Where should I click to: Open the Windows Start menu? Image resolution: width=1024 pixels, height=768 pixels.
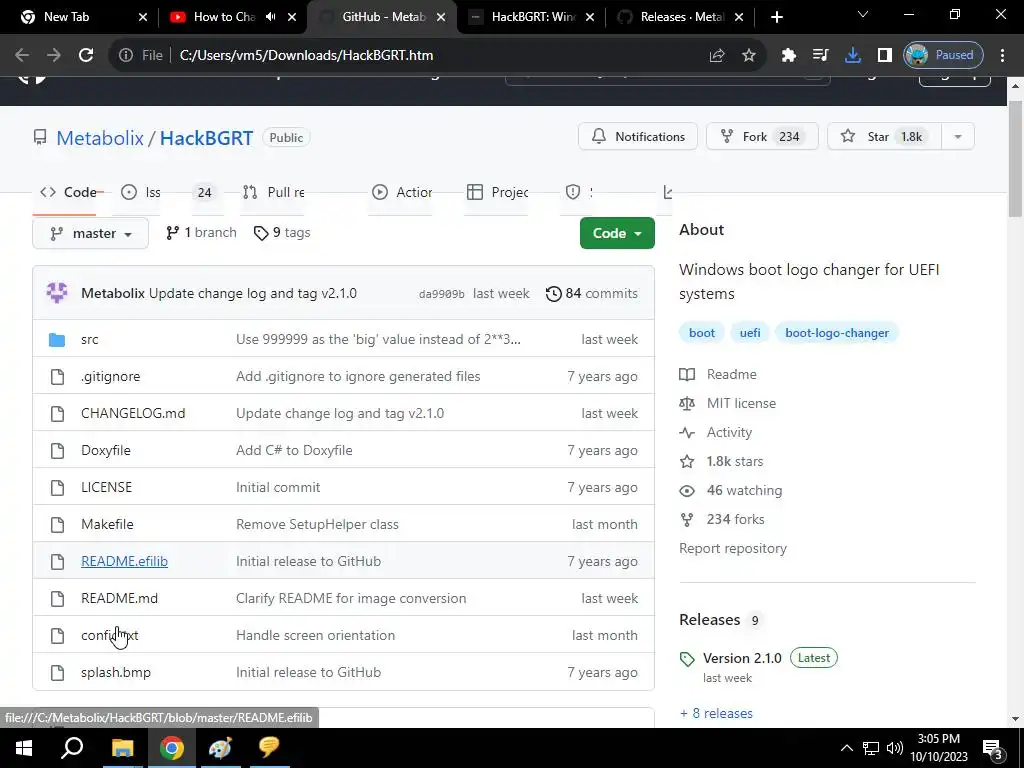click(24, 748)
